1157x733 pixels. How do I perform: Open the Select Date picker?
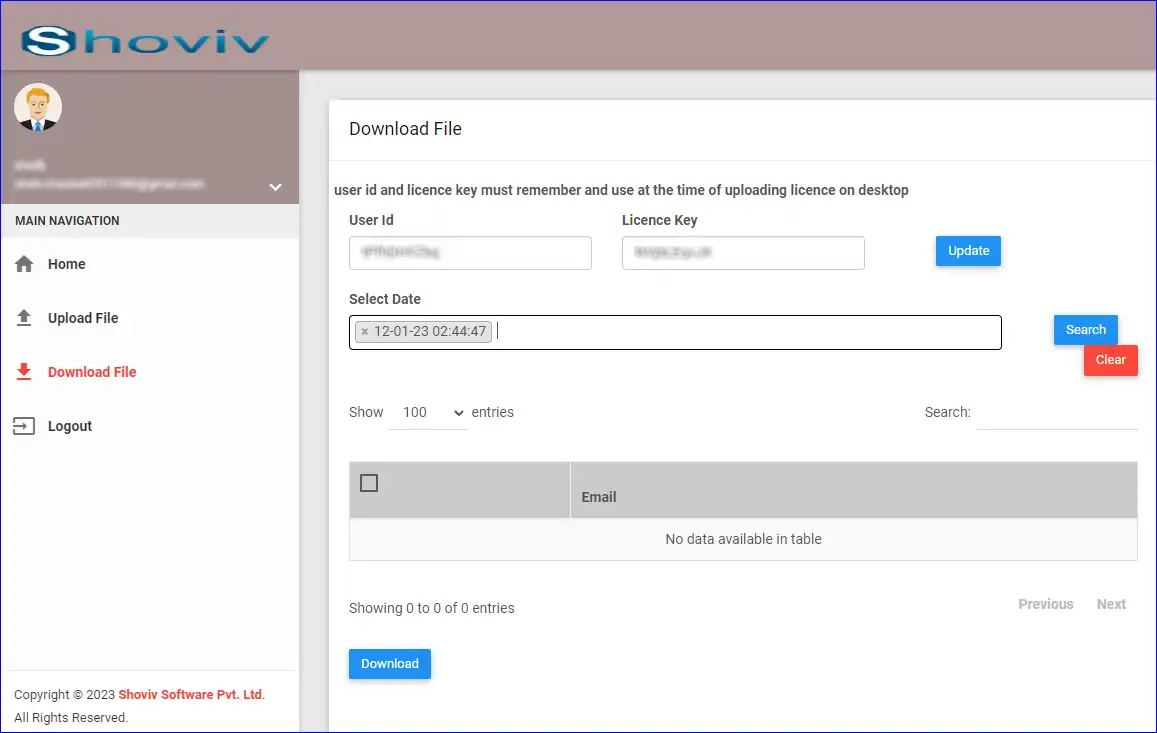coord(700,331)
